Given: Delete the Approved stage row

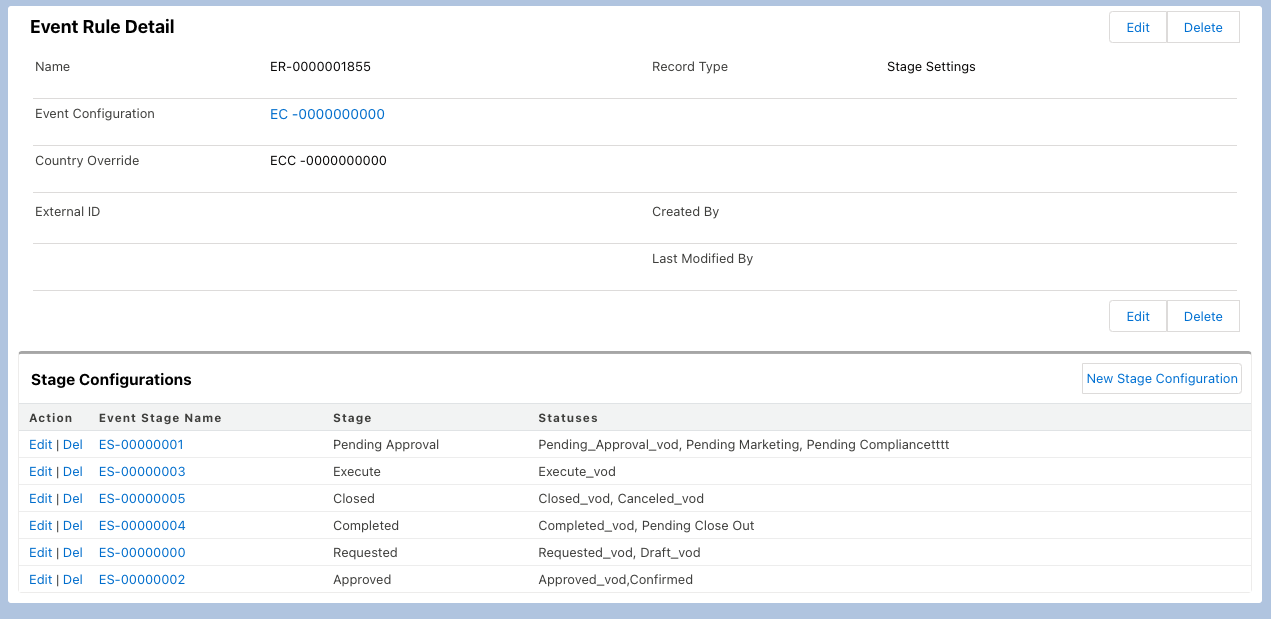Looking at the screenshot, I should click(x=73, y=579).
